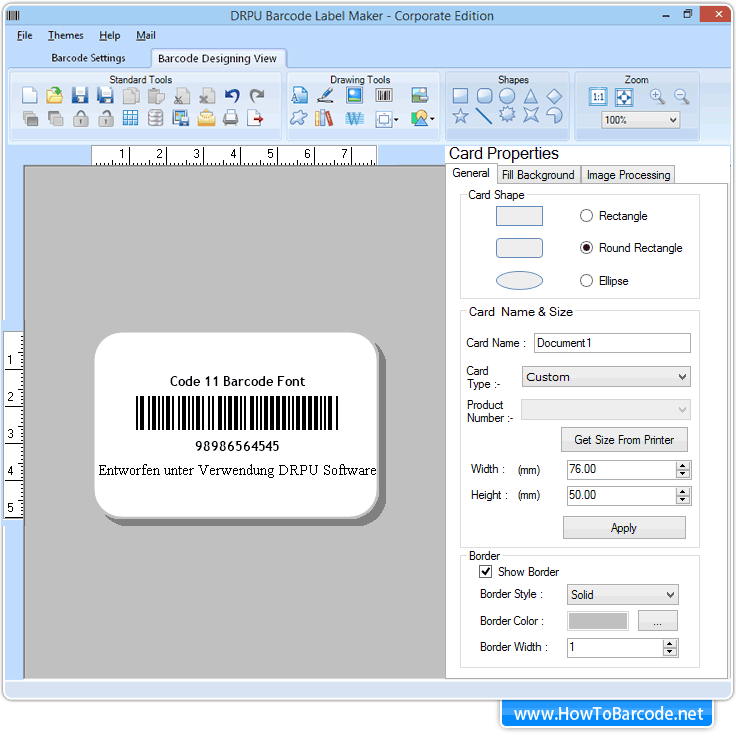Click the zoom out magnifier

[681, 96]
